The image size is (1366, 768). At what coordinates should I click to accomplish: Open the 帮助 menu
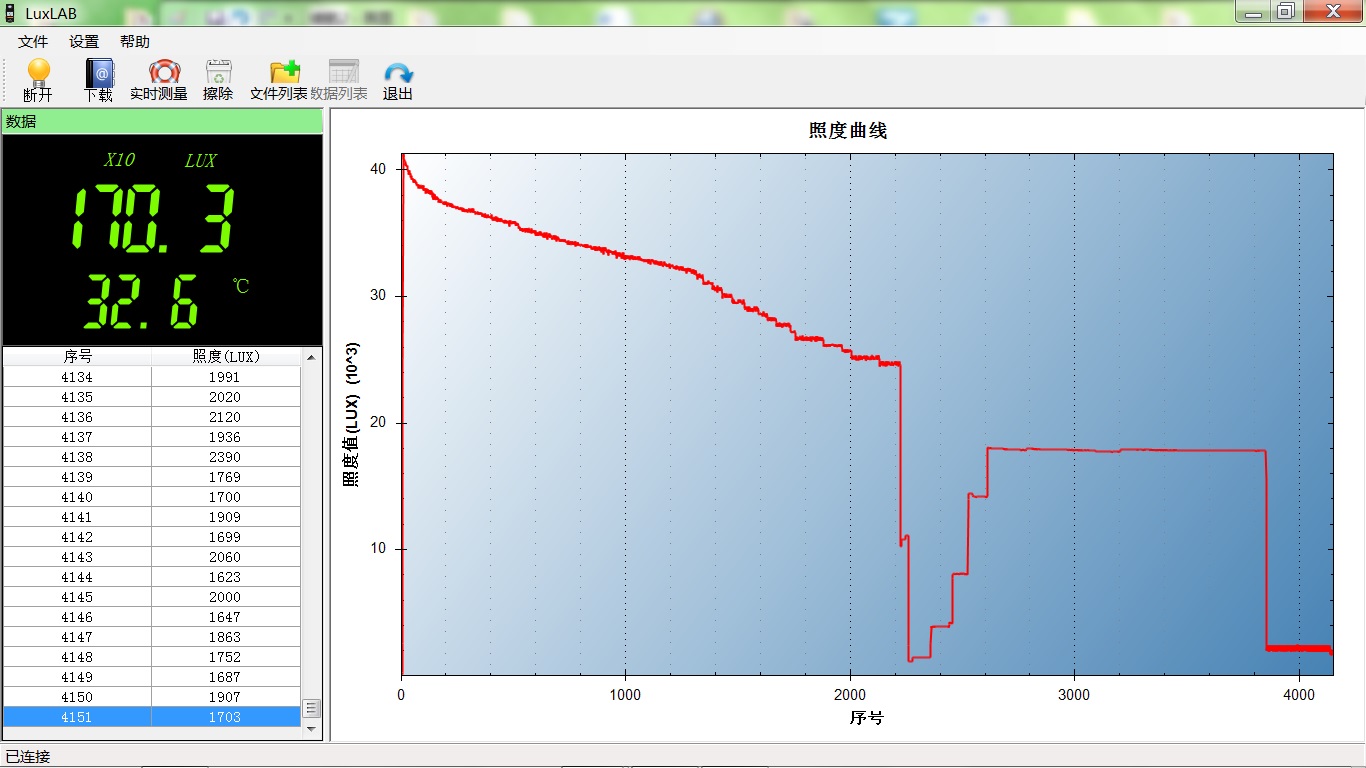point(135,42)
